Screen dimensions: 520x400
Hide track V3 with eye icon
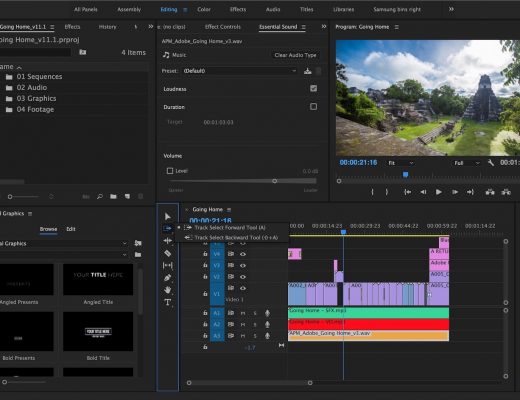pos(243,266)
